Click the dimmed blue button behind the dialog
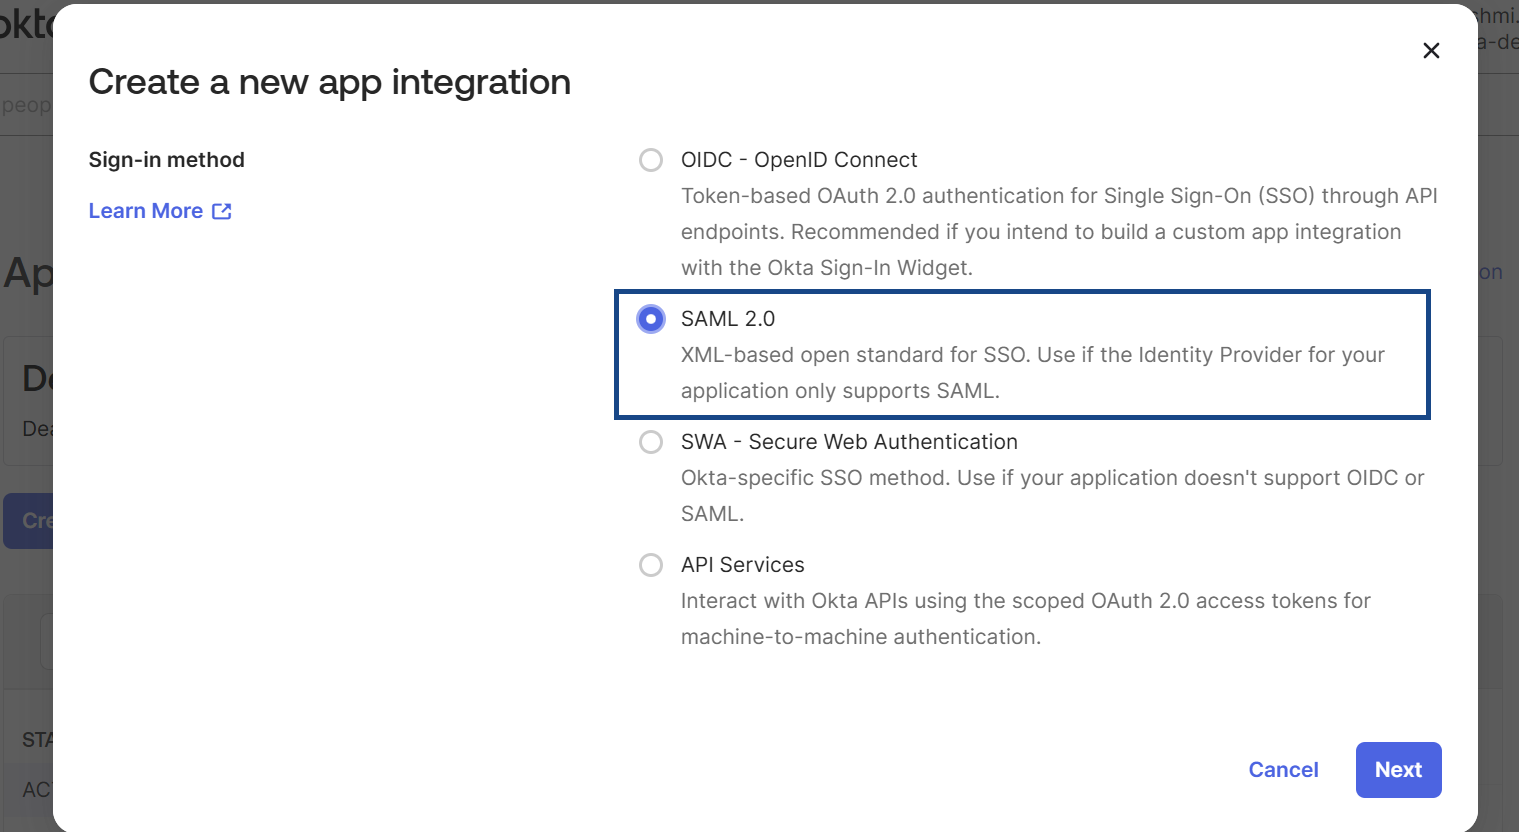Screen dimensions: 1519x832 tap(28, 520)
